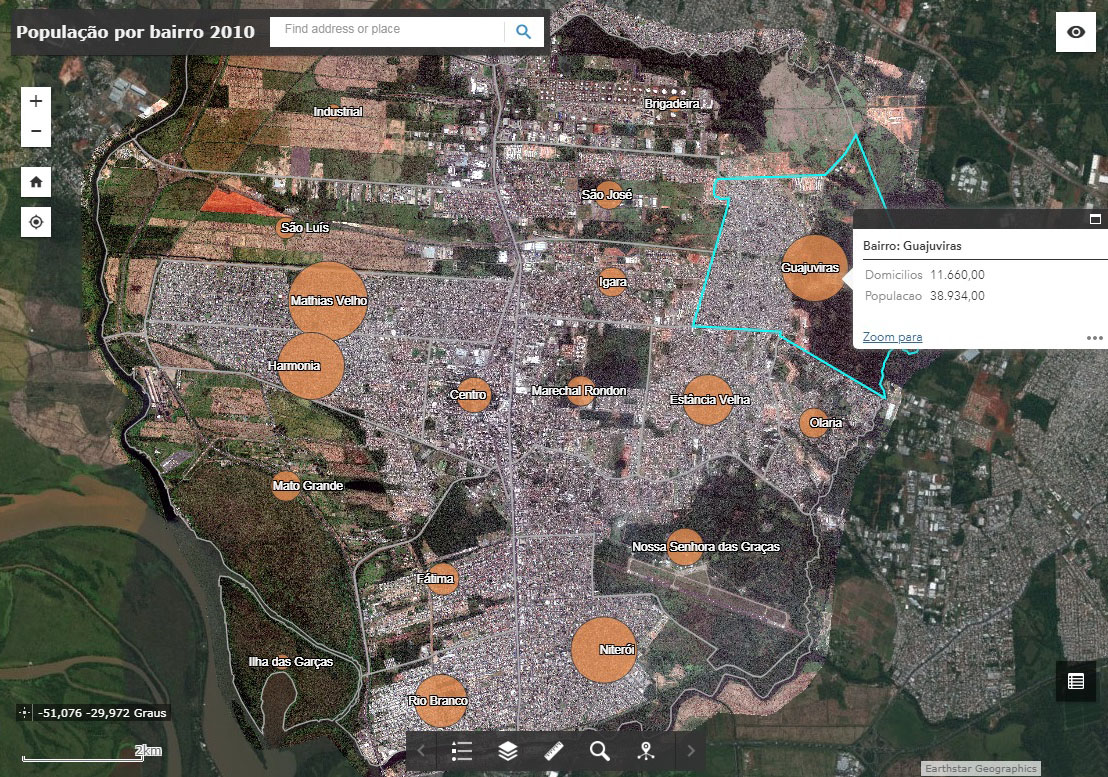Open the attribute table button
Viewport: 1108px width, 777px height.
tap(1076, 681)
